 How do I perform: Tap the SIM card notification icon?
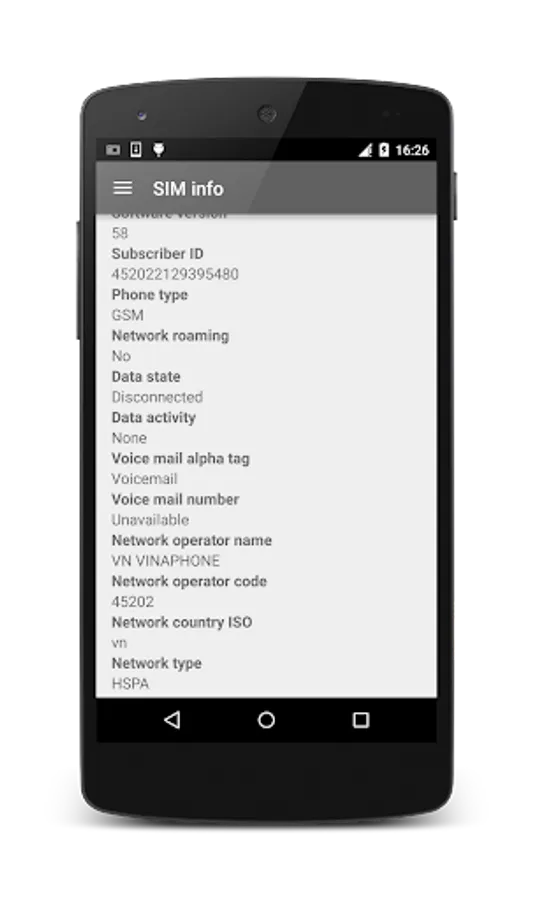click(136, 149)
